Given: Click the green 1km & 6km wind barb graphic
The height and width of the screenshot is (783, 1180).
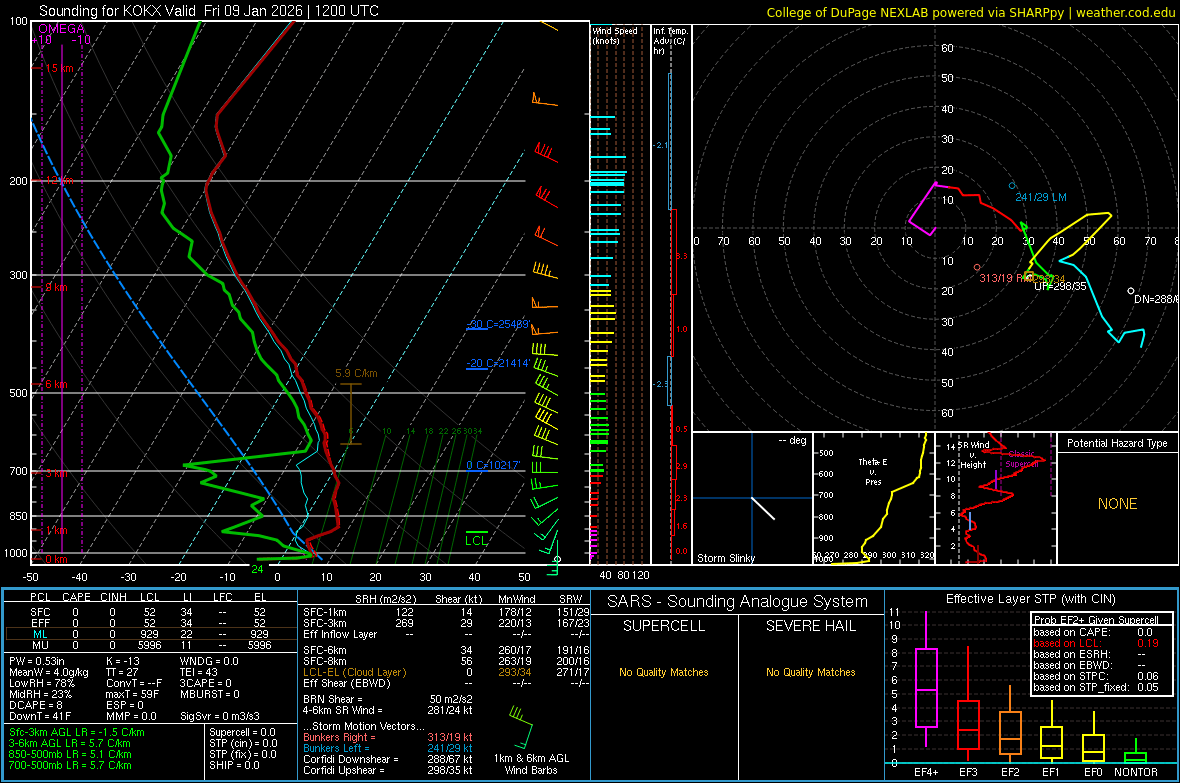Looking at the screenshot, I should pos(521,727).
